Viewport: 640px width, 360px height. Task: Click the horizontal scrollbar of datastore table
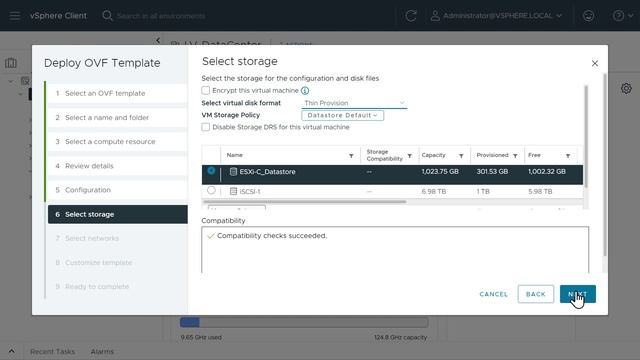304,202
